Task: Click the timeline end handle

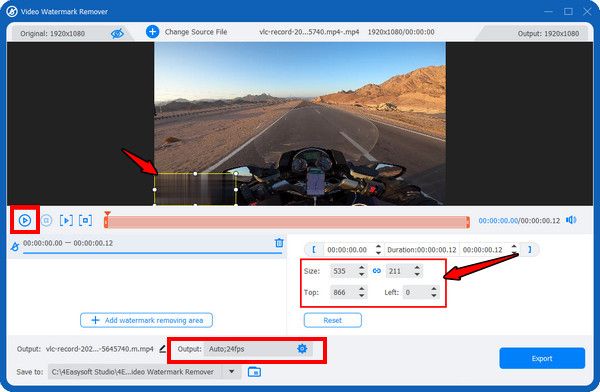Action: 468,222
